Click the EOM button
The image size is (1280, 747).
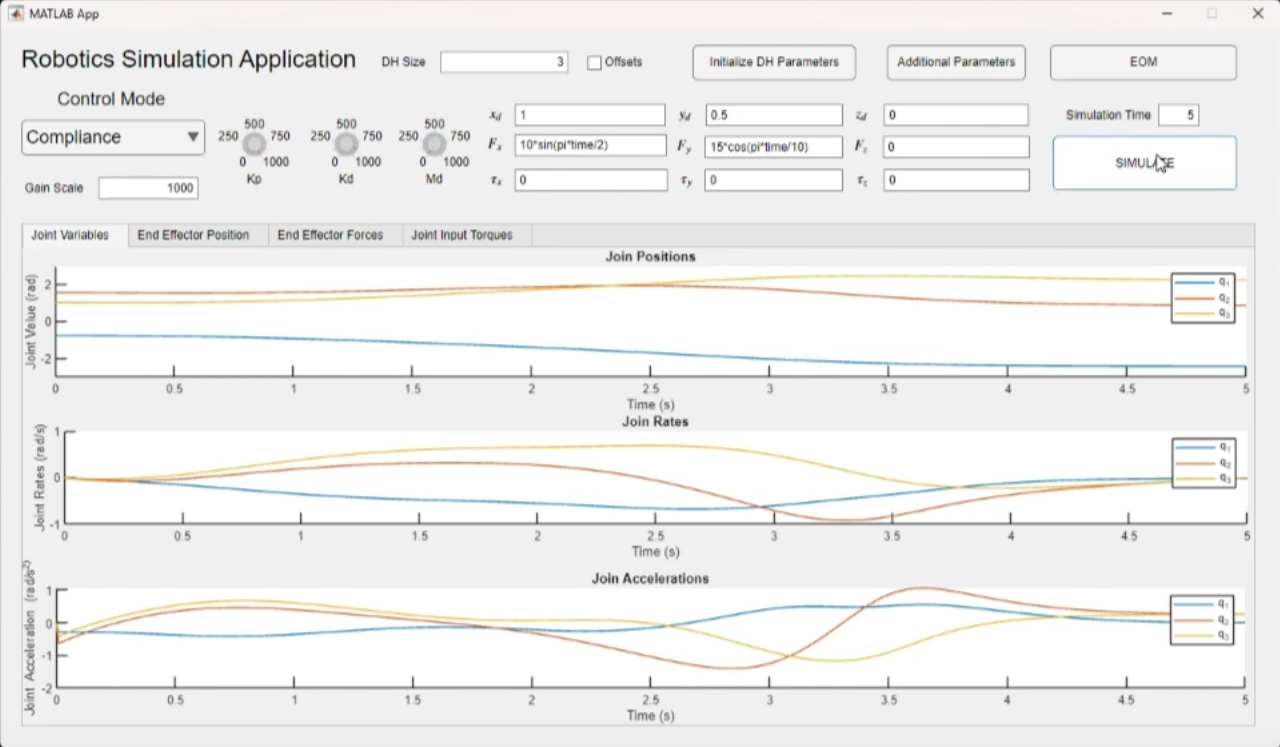pos(1143,62)
